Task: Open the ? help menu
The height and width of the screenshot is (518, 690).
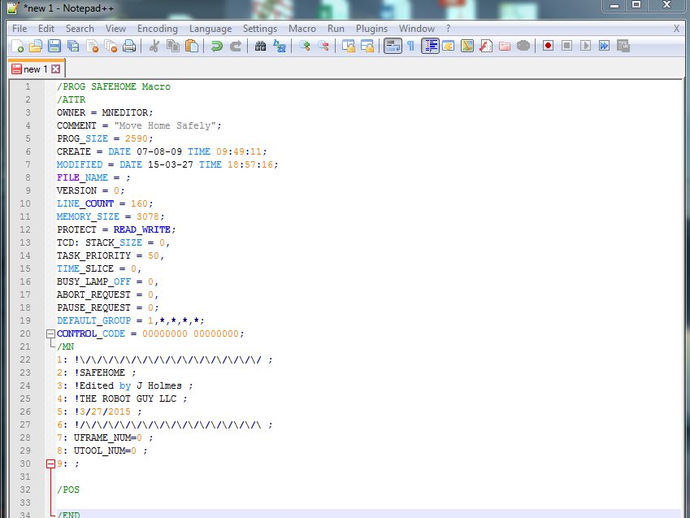Action: pyautogui.click(x=448, y=29)
